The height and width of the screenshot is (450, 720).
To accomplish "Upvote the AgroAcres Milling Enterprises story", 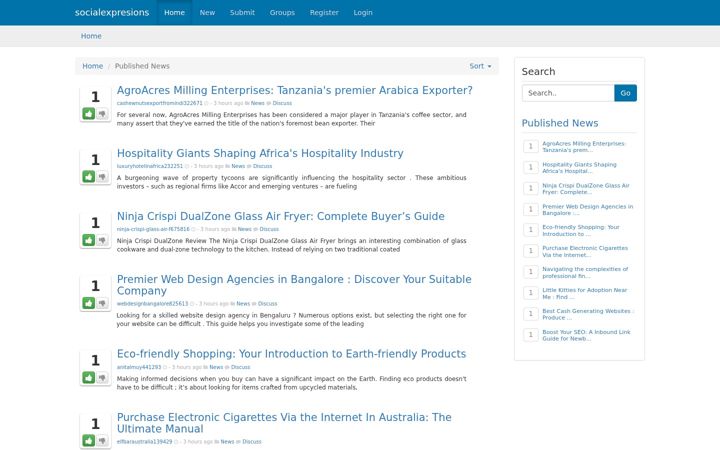I will tap(89, 113).
